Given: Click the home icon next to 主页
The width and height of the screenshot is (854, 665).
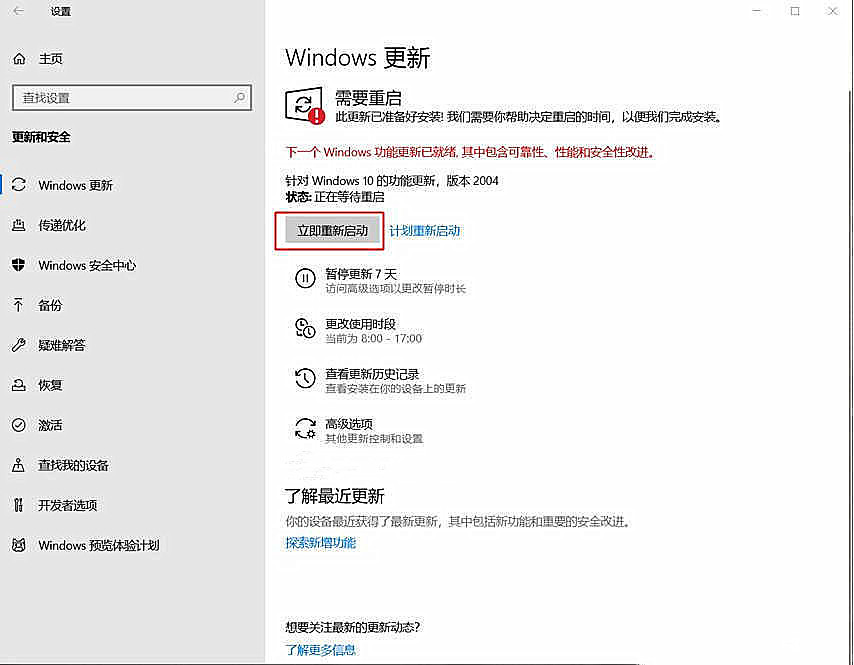Looking at the screenshot, I should 19,58.
